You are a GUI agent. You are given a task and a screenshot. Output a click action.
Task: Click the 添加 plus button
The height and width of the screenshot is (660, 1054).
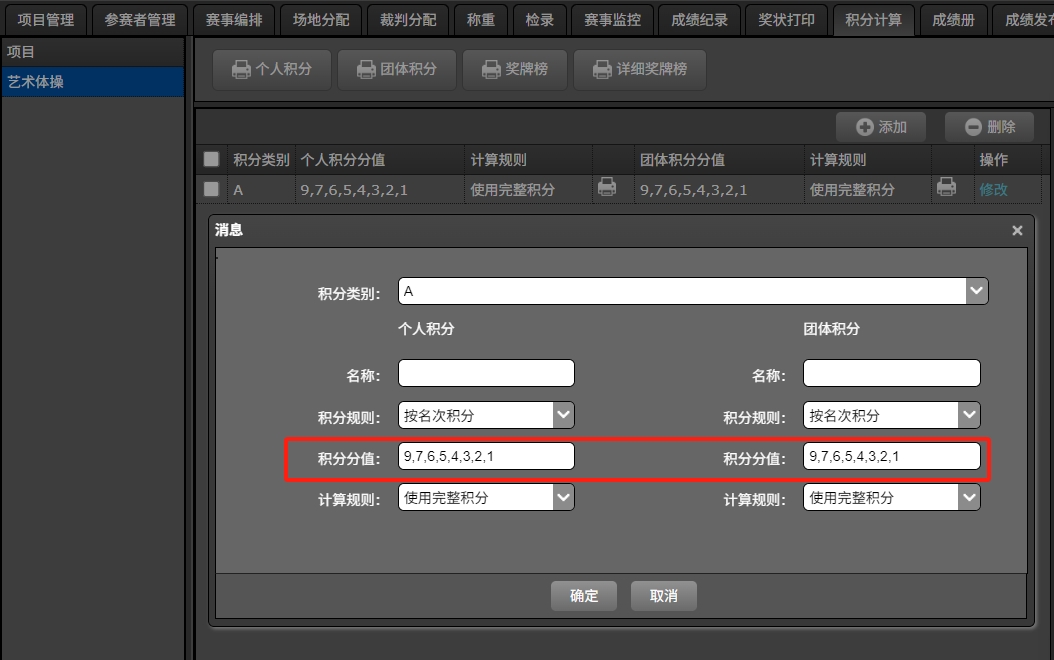coord(881,127)
